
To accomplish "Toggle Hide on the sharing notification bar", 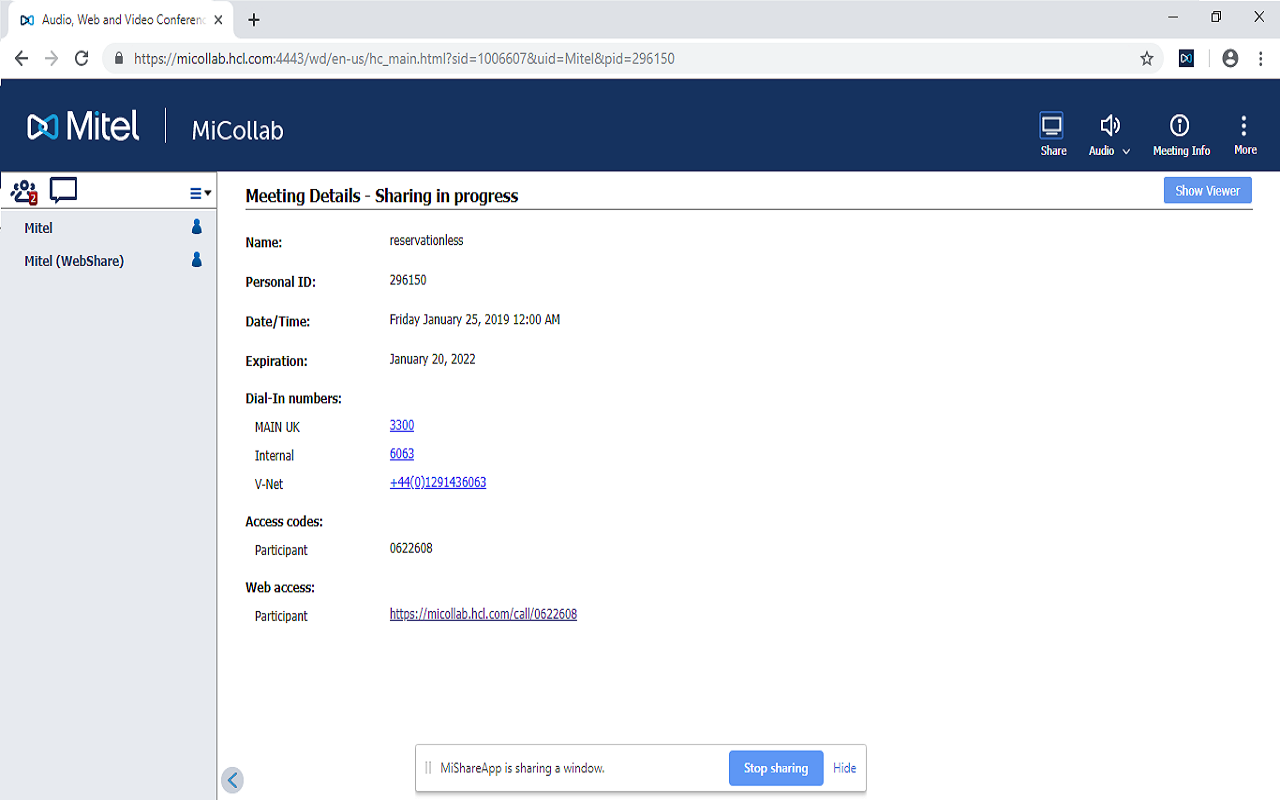I will pyautogui.click(x=844, y=768).
